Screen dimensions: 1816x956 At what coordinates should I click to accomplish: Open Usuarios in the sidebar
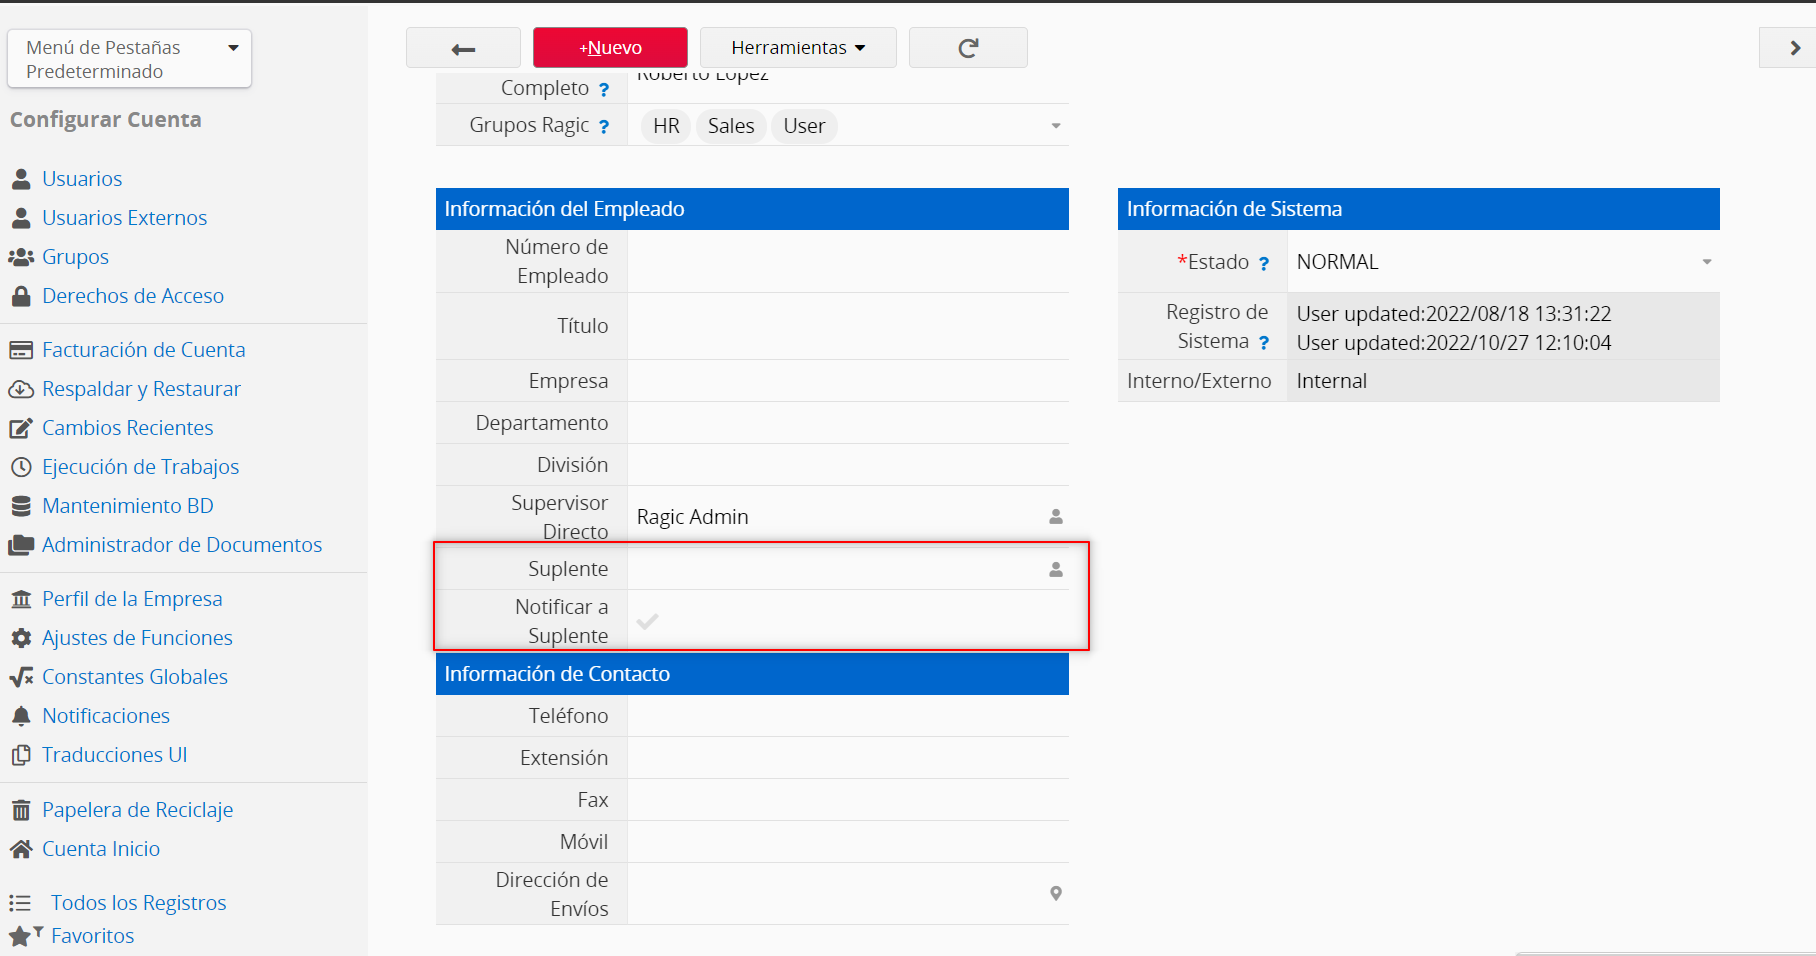tap(82, 179)
